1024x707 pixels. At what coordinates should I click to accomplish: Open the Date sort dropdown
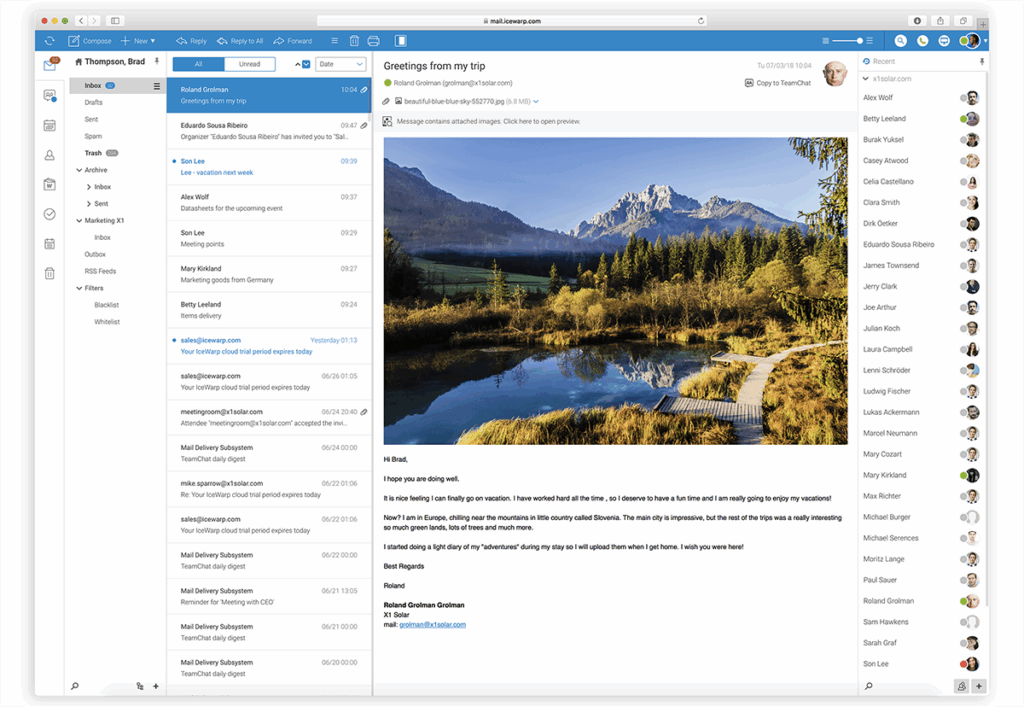click(x=341, y=65)
